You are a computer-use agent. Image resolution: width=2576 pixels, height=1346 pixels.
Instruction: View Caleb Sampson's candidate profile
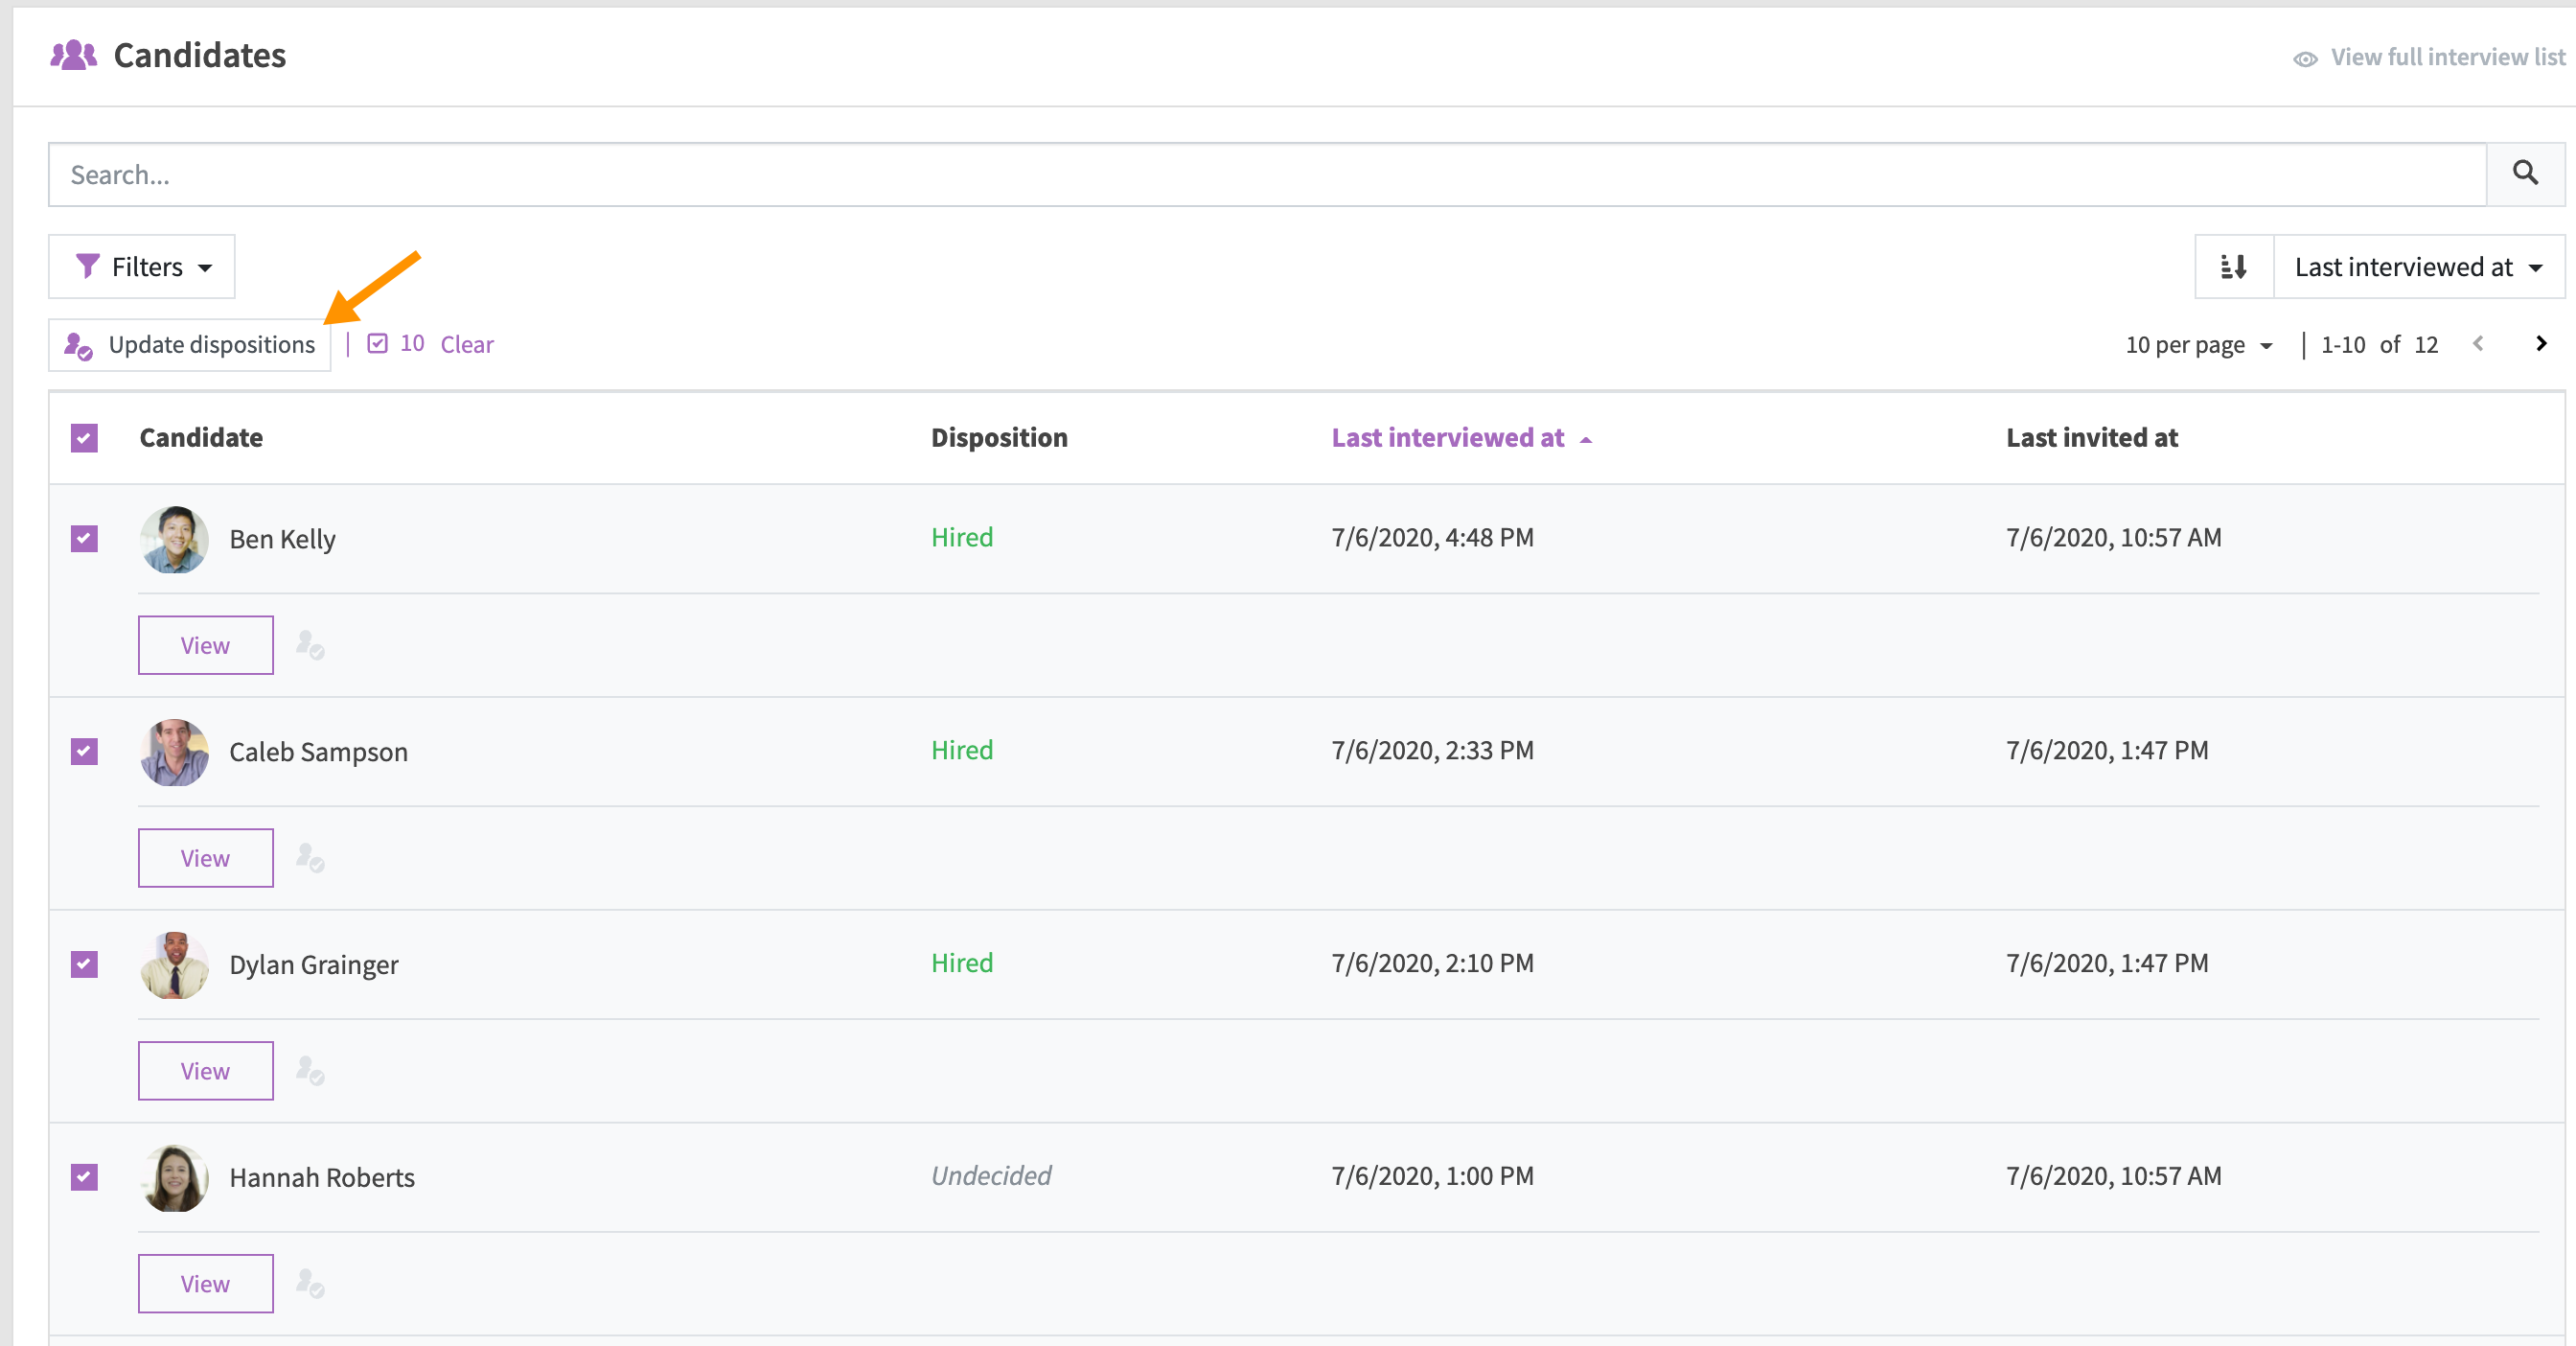(206, 858)
